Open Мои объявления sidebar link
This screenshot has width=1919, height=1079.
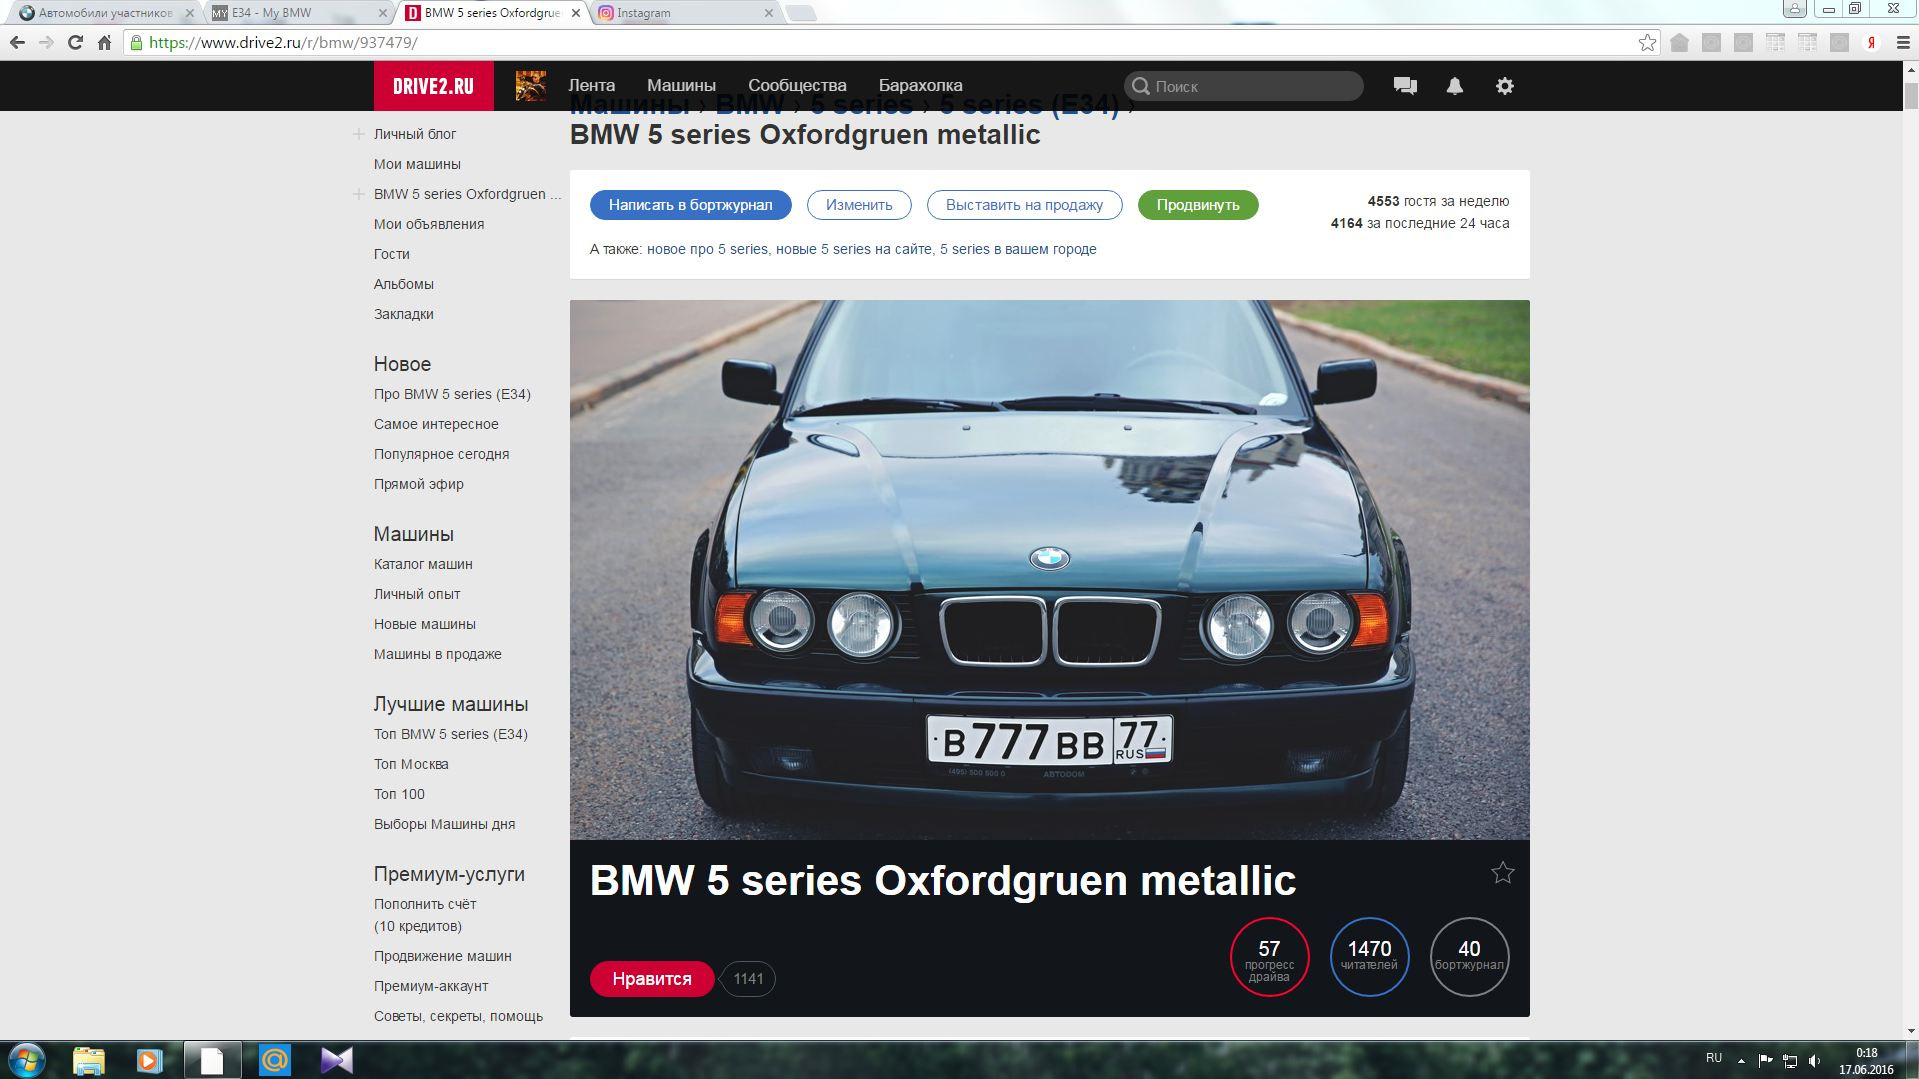[429, 224]
